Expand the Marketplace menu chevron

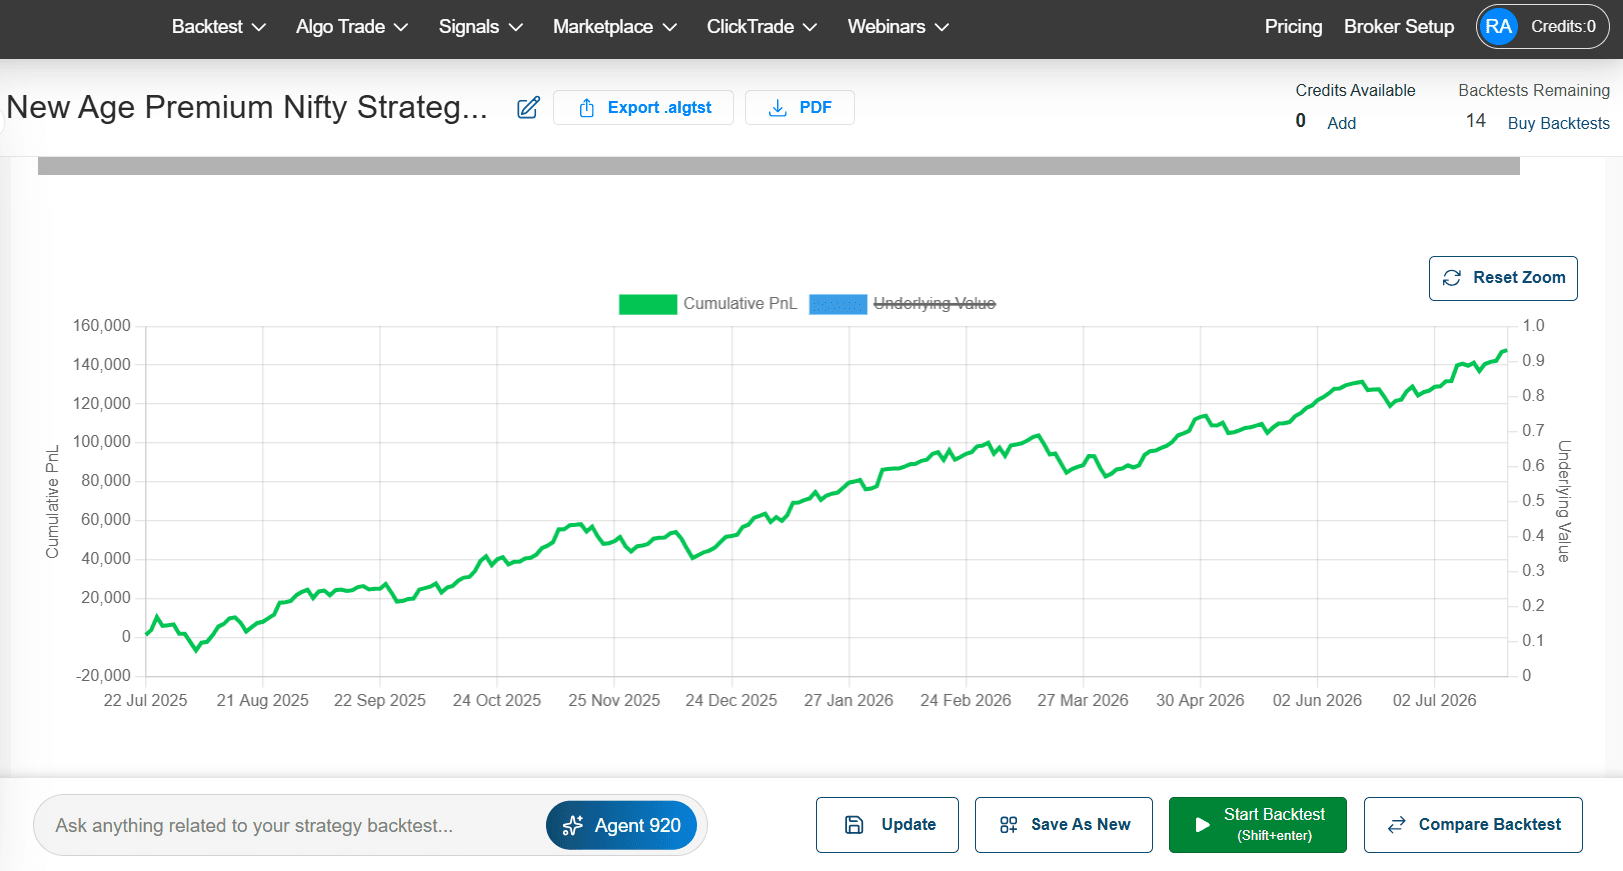(x=670, y=28)
